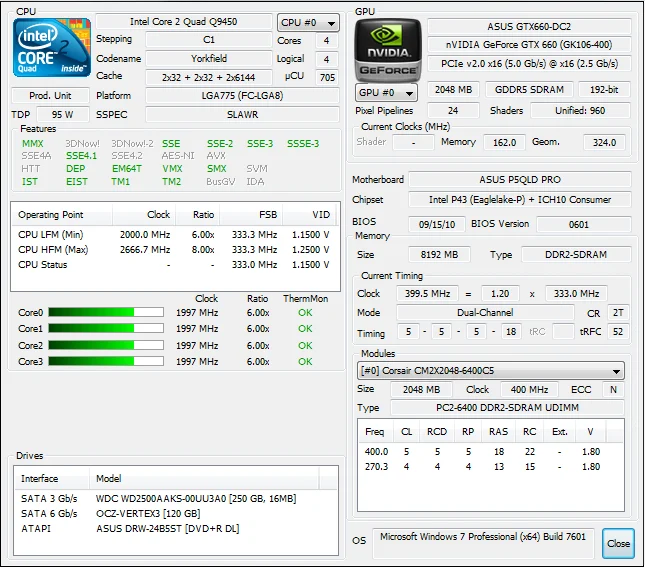Click the ASUS P5QLD PRO motherboard field
This screenshot has width=645, height=568.
(x=520, y=180)
